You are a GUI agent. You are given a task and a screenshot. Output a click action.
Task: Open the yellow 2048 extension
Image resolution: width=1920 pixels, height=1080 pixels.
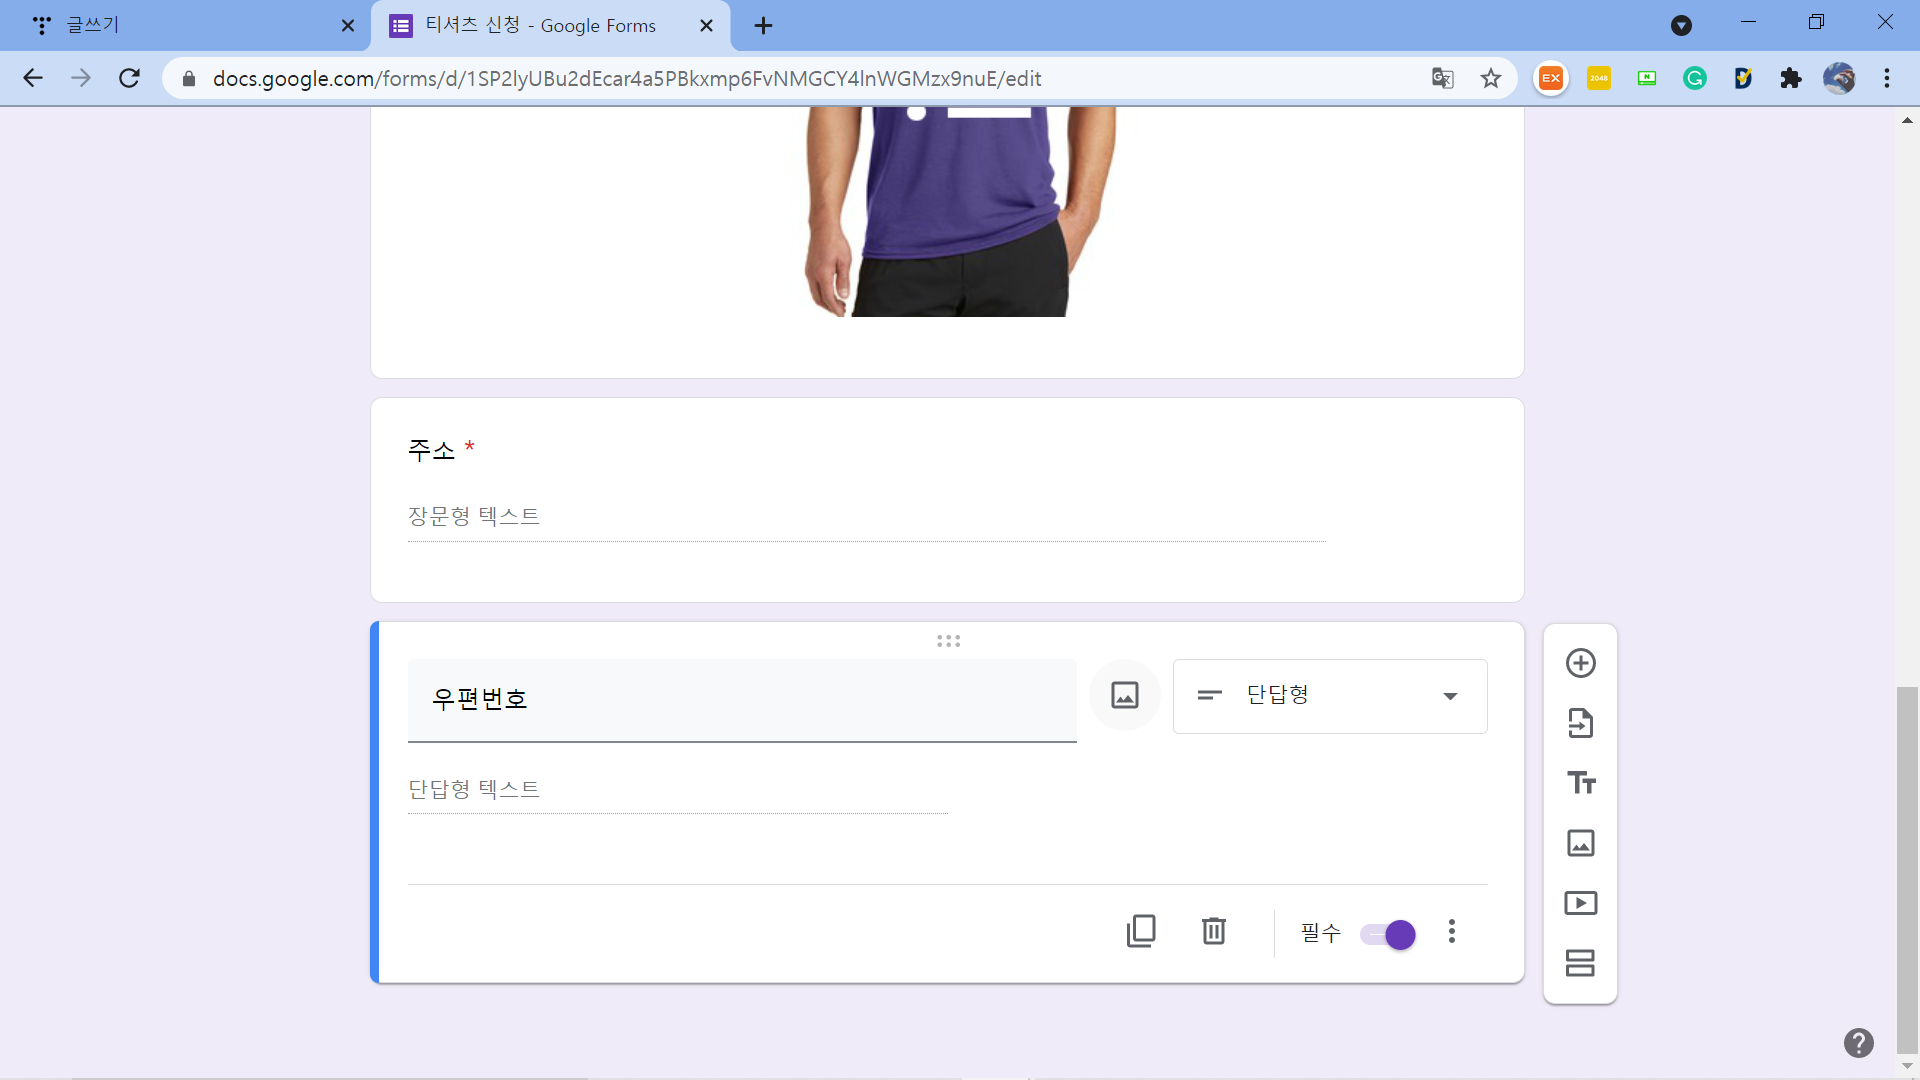click(x=1598, y=78)
